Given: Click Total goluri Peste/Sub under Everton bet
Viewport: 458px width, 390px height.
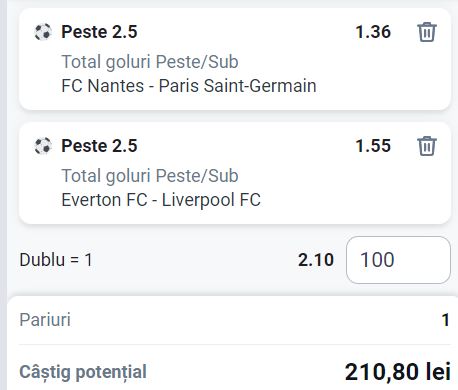Looking at the screenshot, I should (x=150, y=176).
